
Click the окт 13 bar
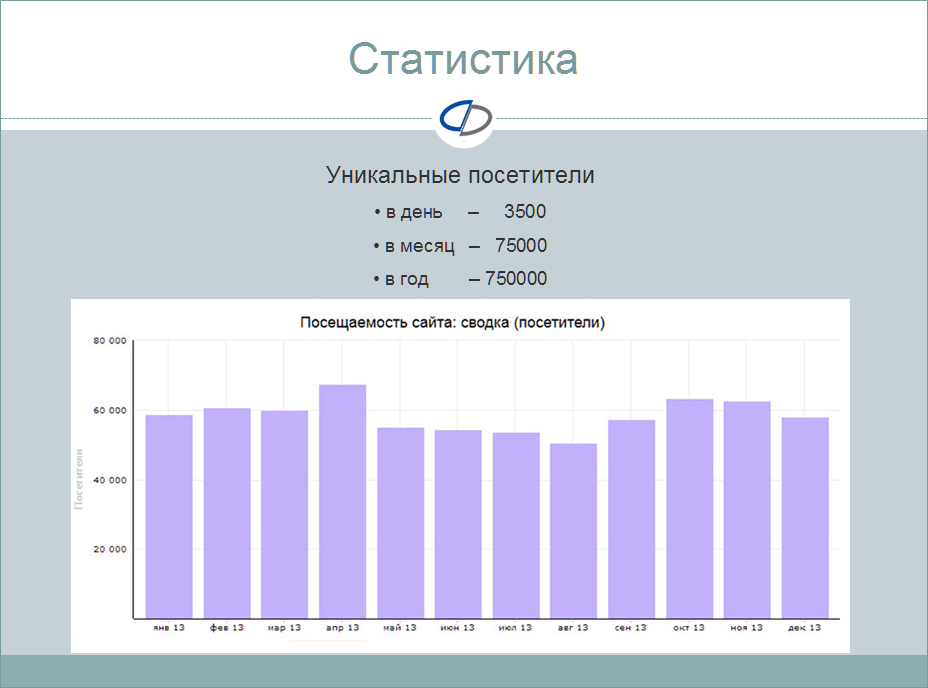689,508
